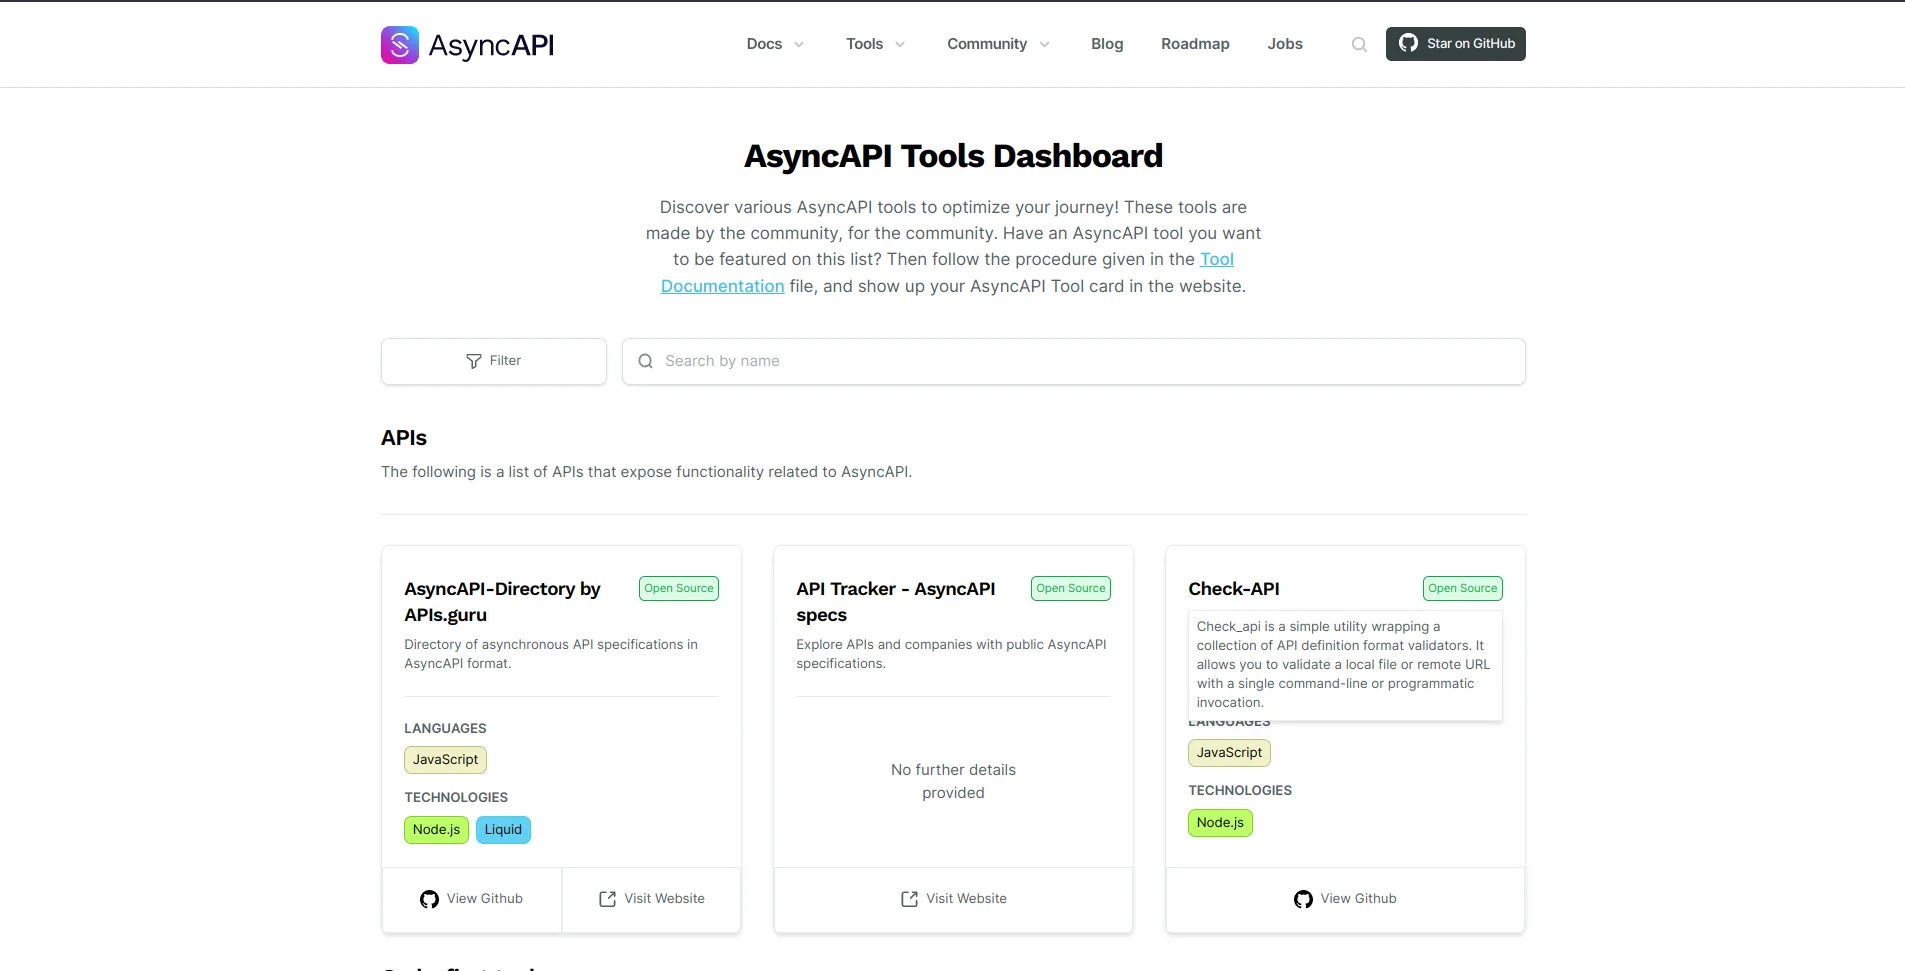Viewport: 1905px width, 971px height.
Task: Click JavaScript language tag on Check-API card
Action: tap(1229, 753)
